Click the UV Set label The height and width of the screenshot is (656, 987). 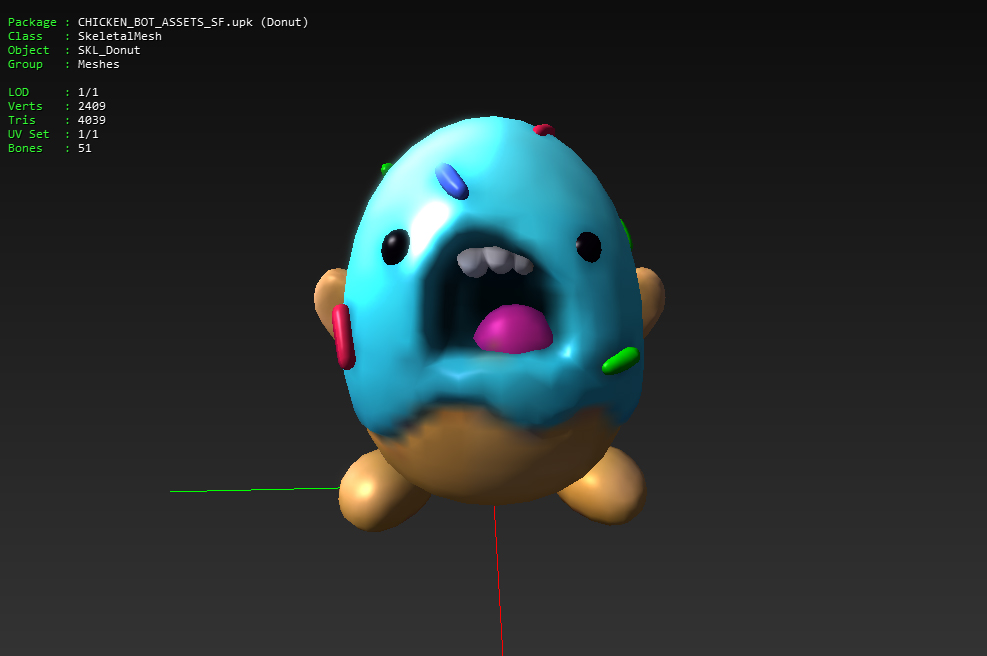click(x=28, y=134)
